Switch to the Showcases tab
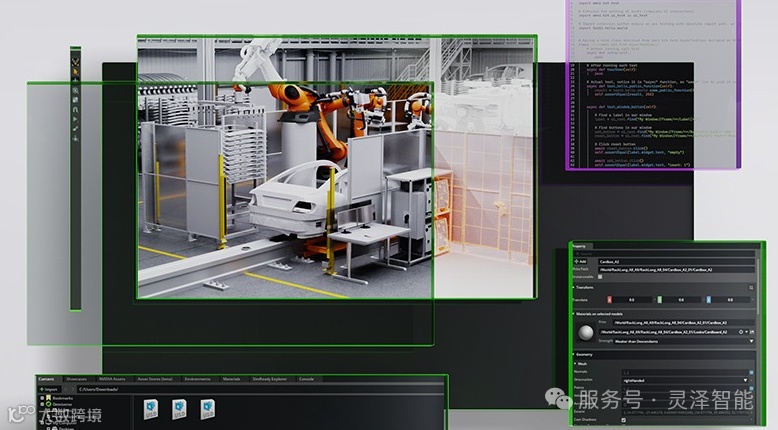 (76, 379)
